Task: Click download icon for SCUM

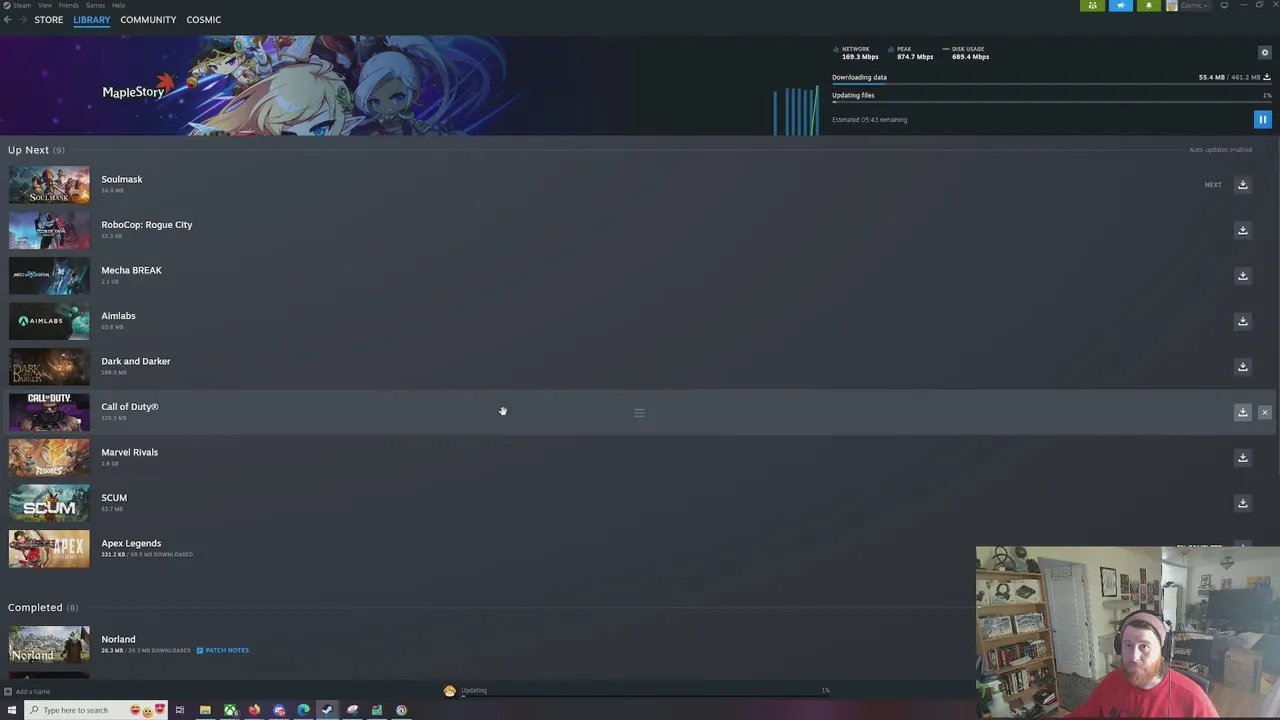Action: [1243, 503]
